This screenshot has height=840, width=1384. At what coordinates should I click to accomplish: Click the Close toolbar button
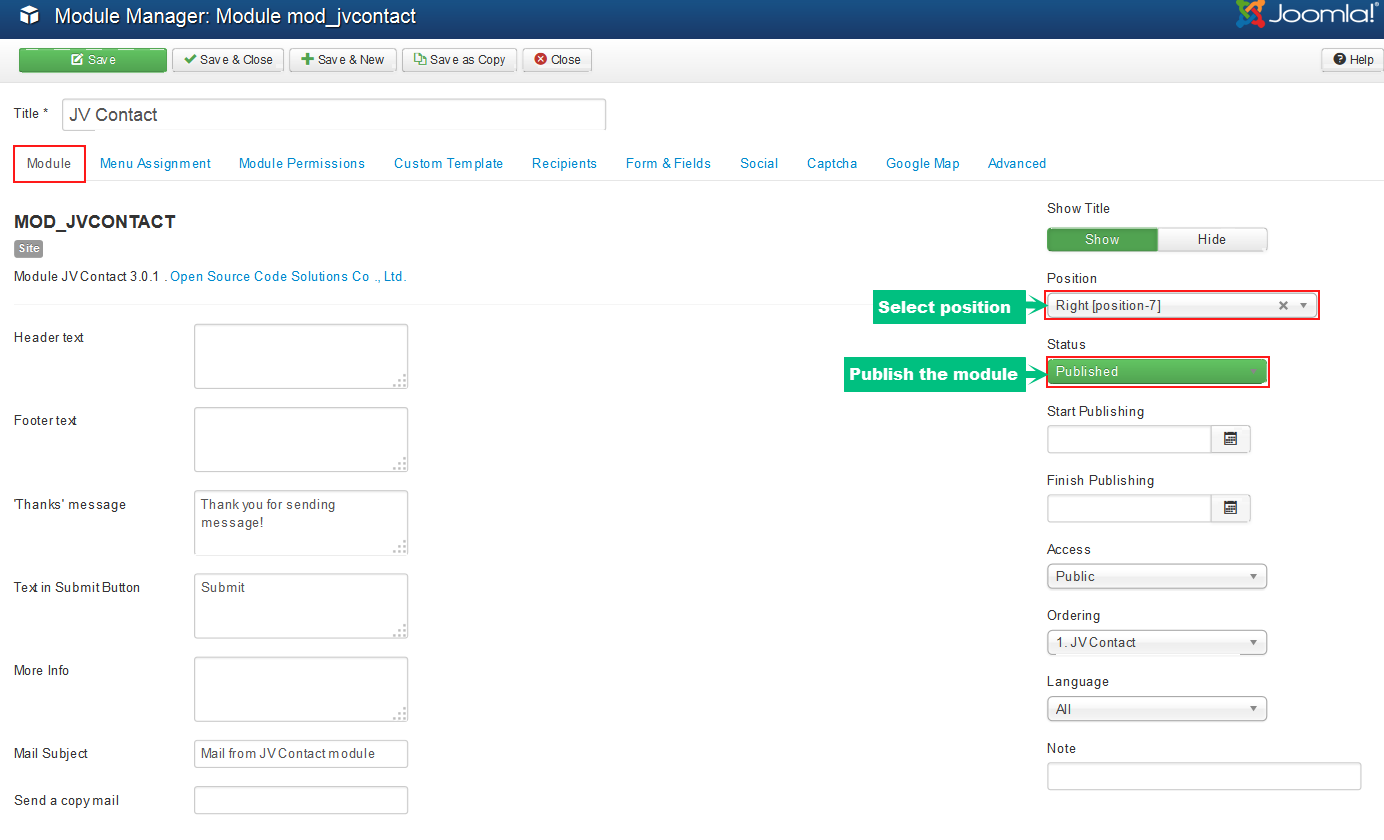point(557,60)
